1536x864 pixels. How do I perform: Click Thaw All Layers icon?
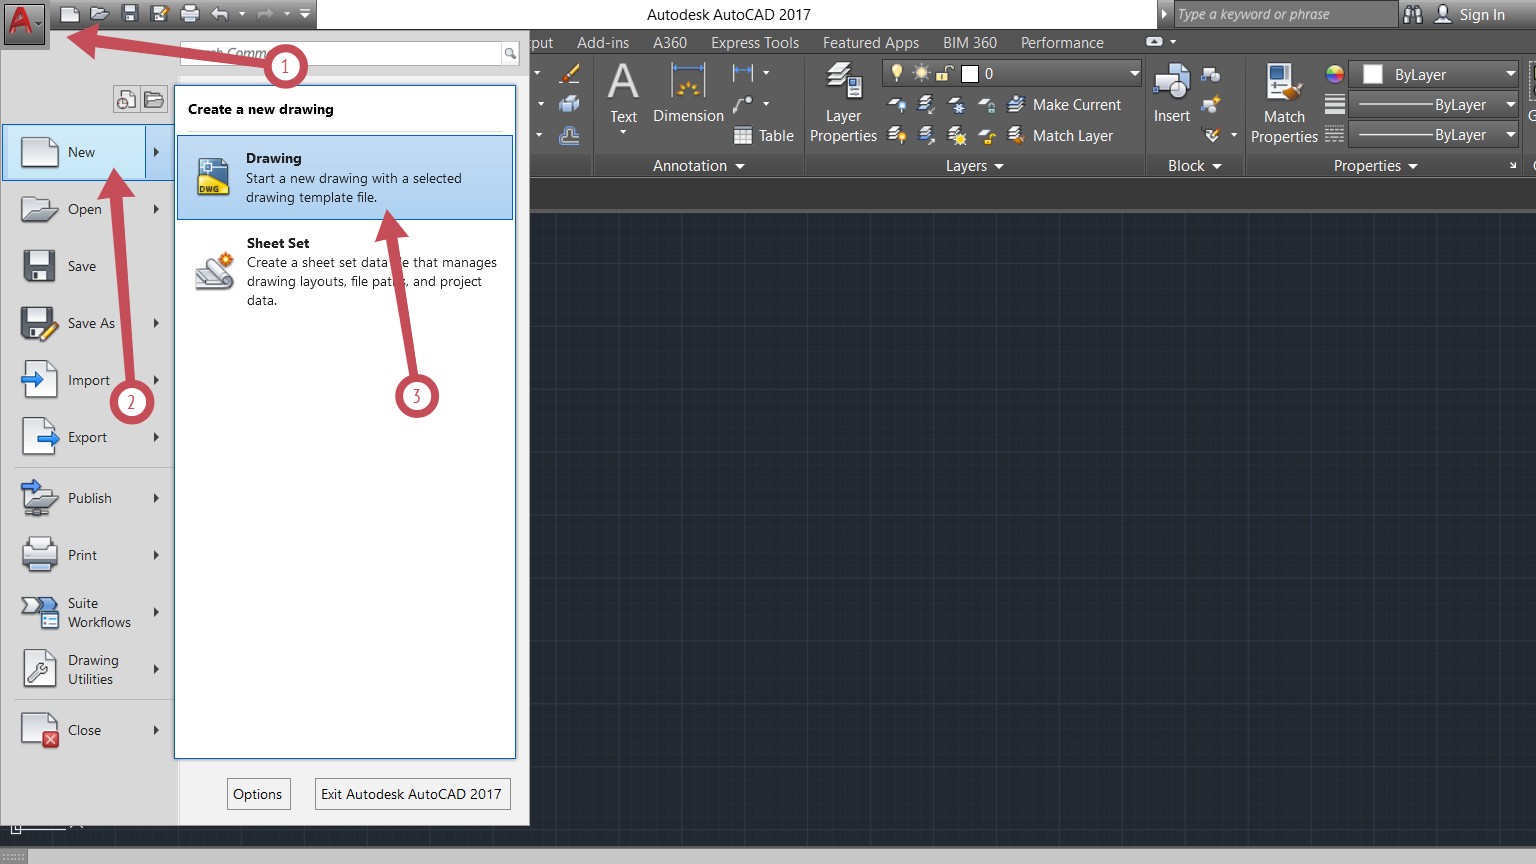(x=957, y=135)
